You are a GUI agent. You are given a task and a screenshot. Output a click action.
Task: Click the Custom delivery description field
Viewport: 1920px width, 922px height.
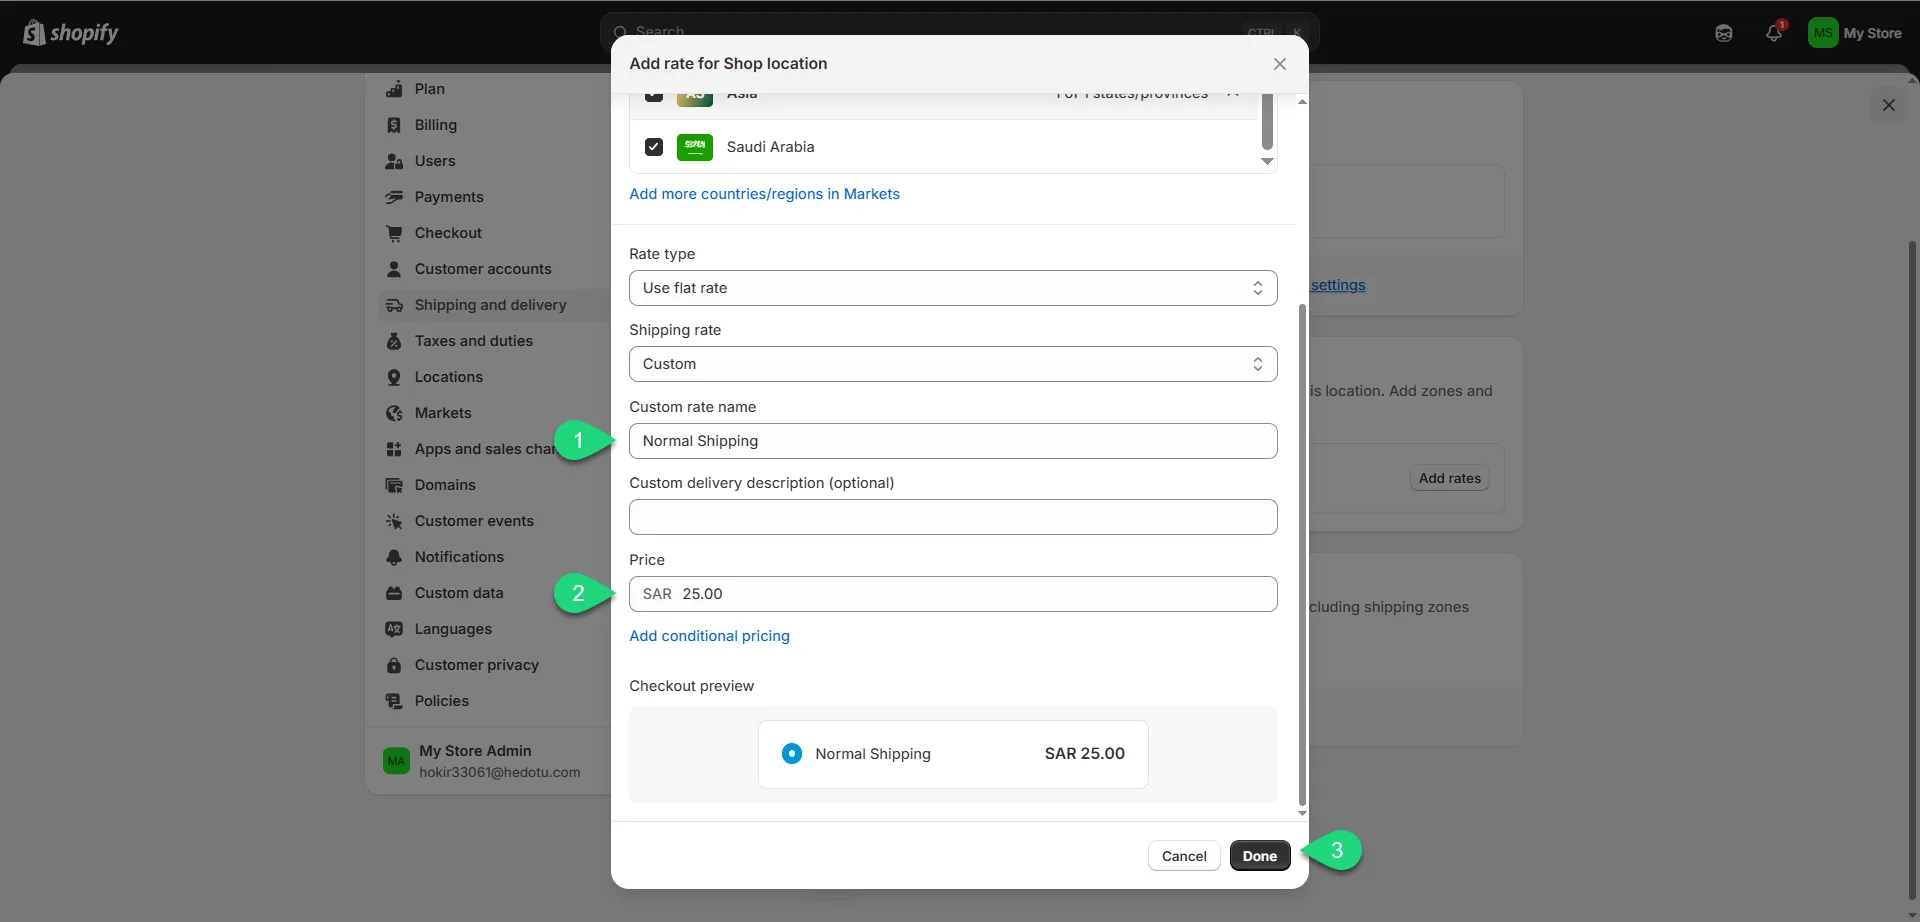pyautogui.click(x=952, y=517)
